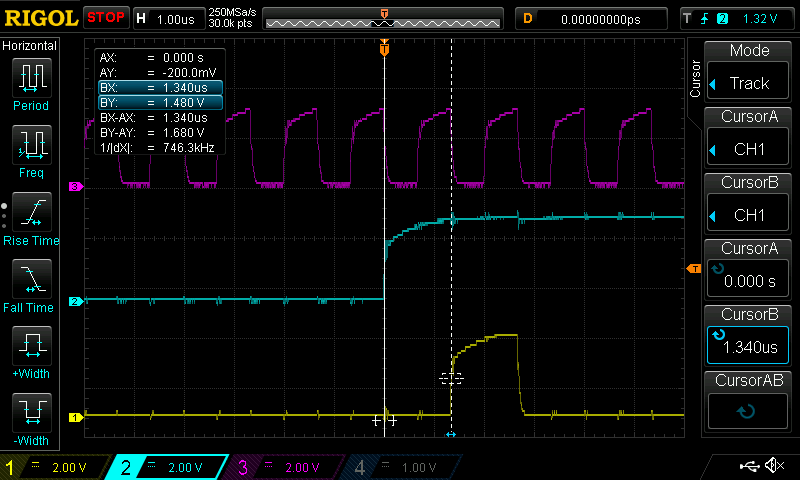Click the channel 3 ground marker
The width and height of the screenshot is (800, 480).
click(x=76, y=186)
